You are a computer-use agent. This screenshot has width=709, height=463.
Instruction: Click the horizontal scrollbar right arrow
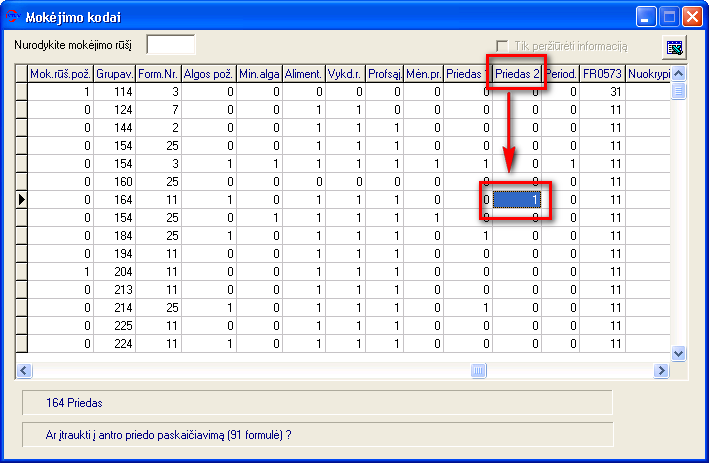661,371
